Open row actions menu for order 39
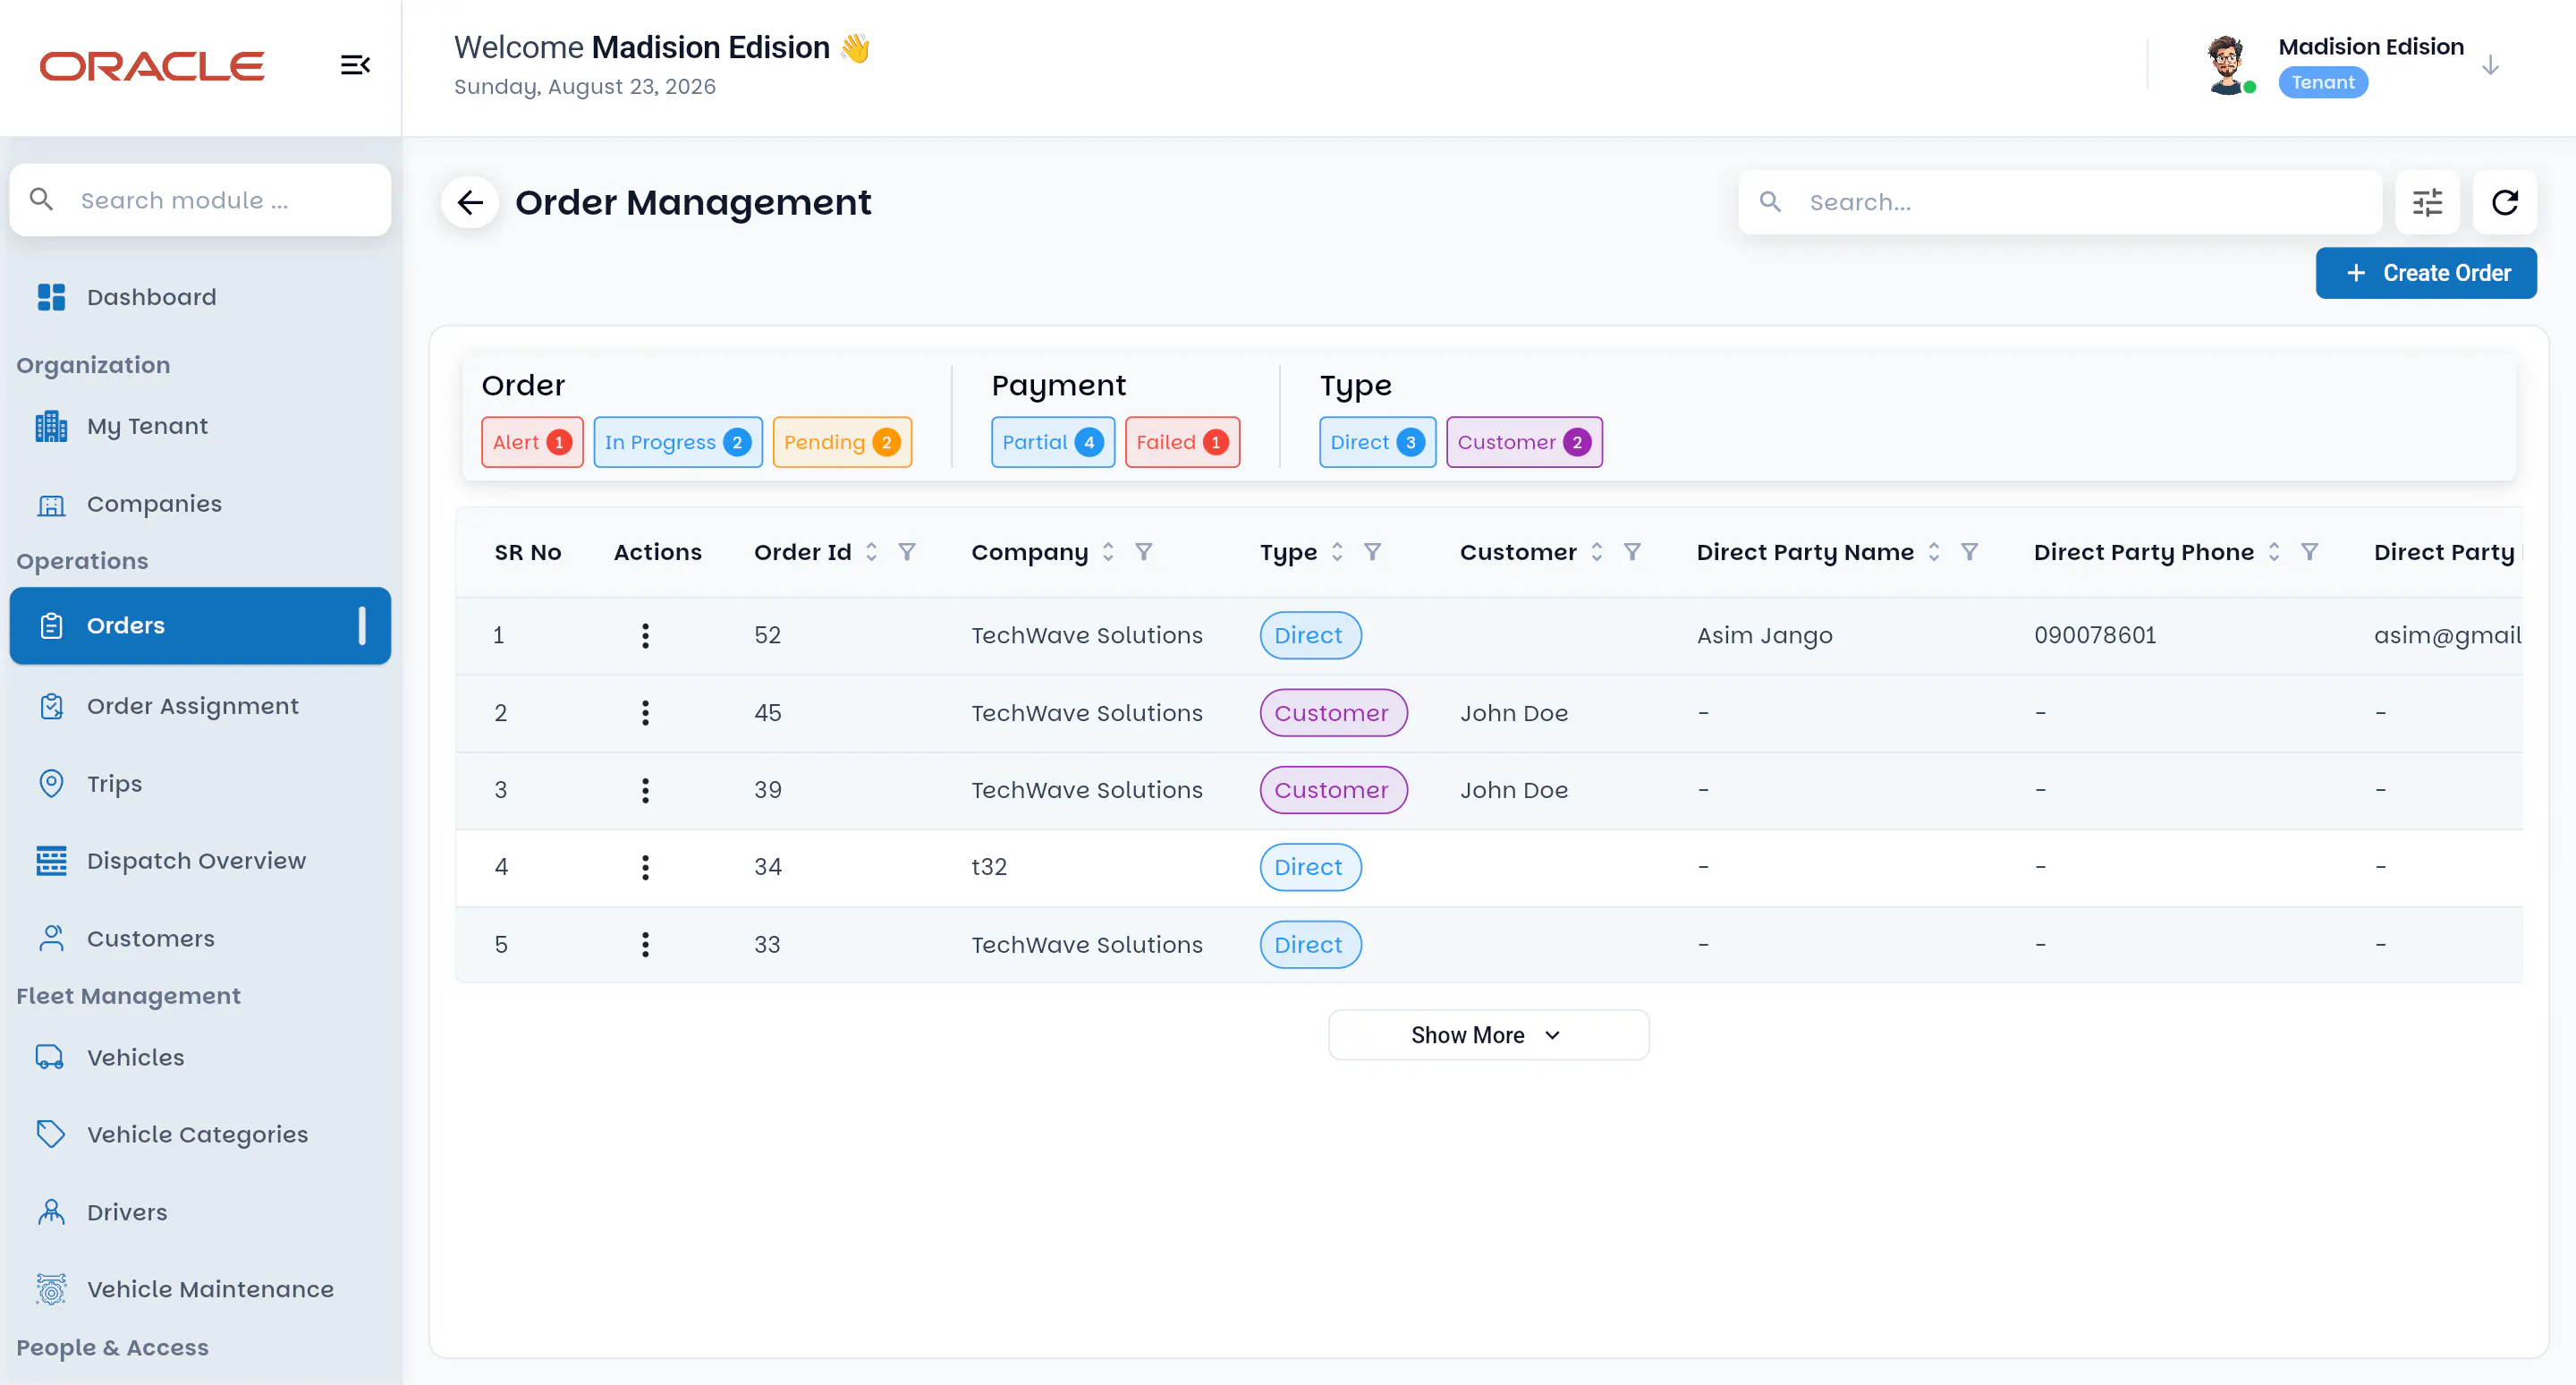 645,790
